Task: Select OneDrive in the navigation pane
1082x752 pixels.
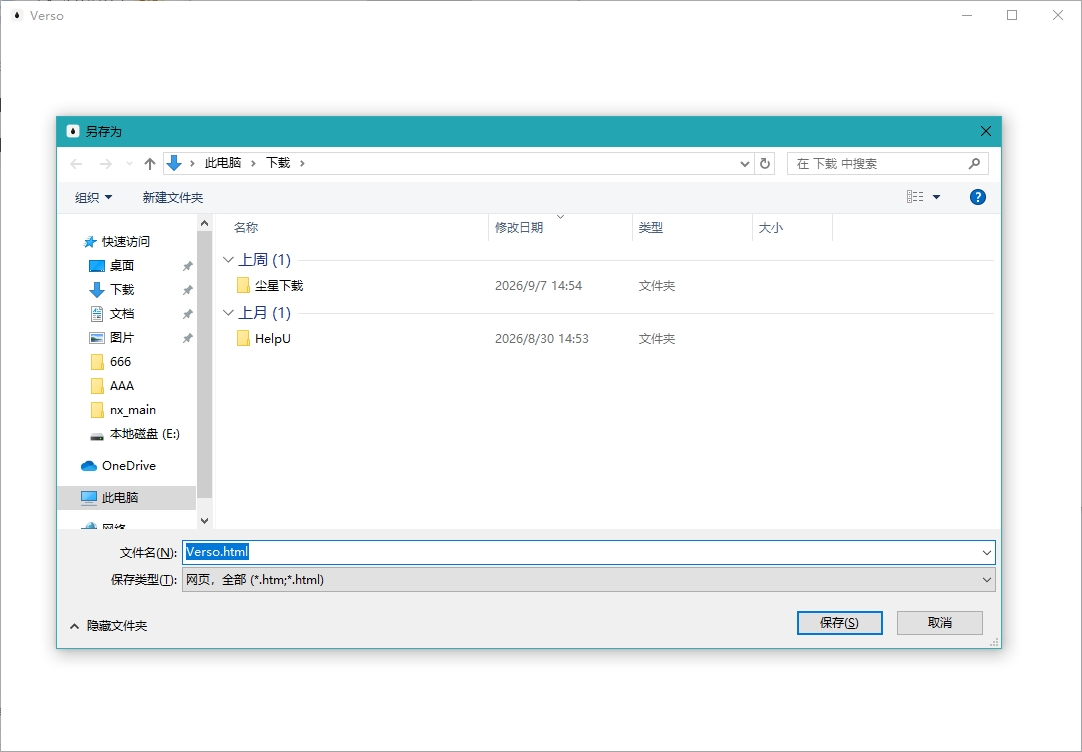Action: 128,466
